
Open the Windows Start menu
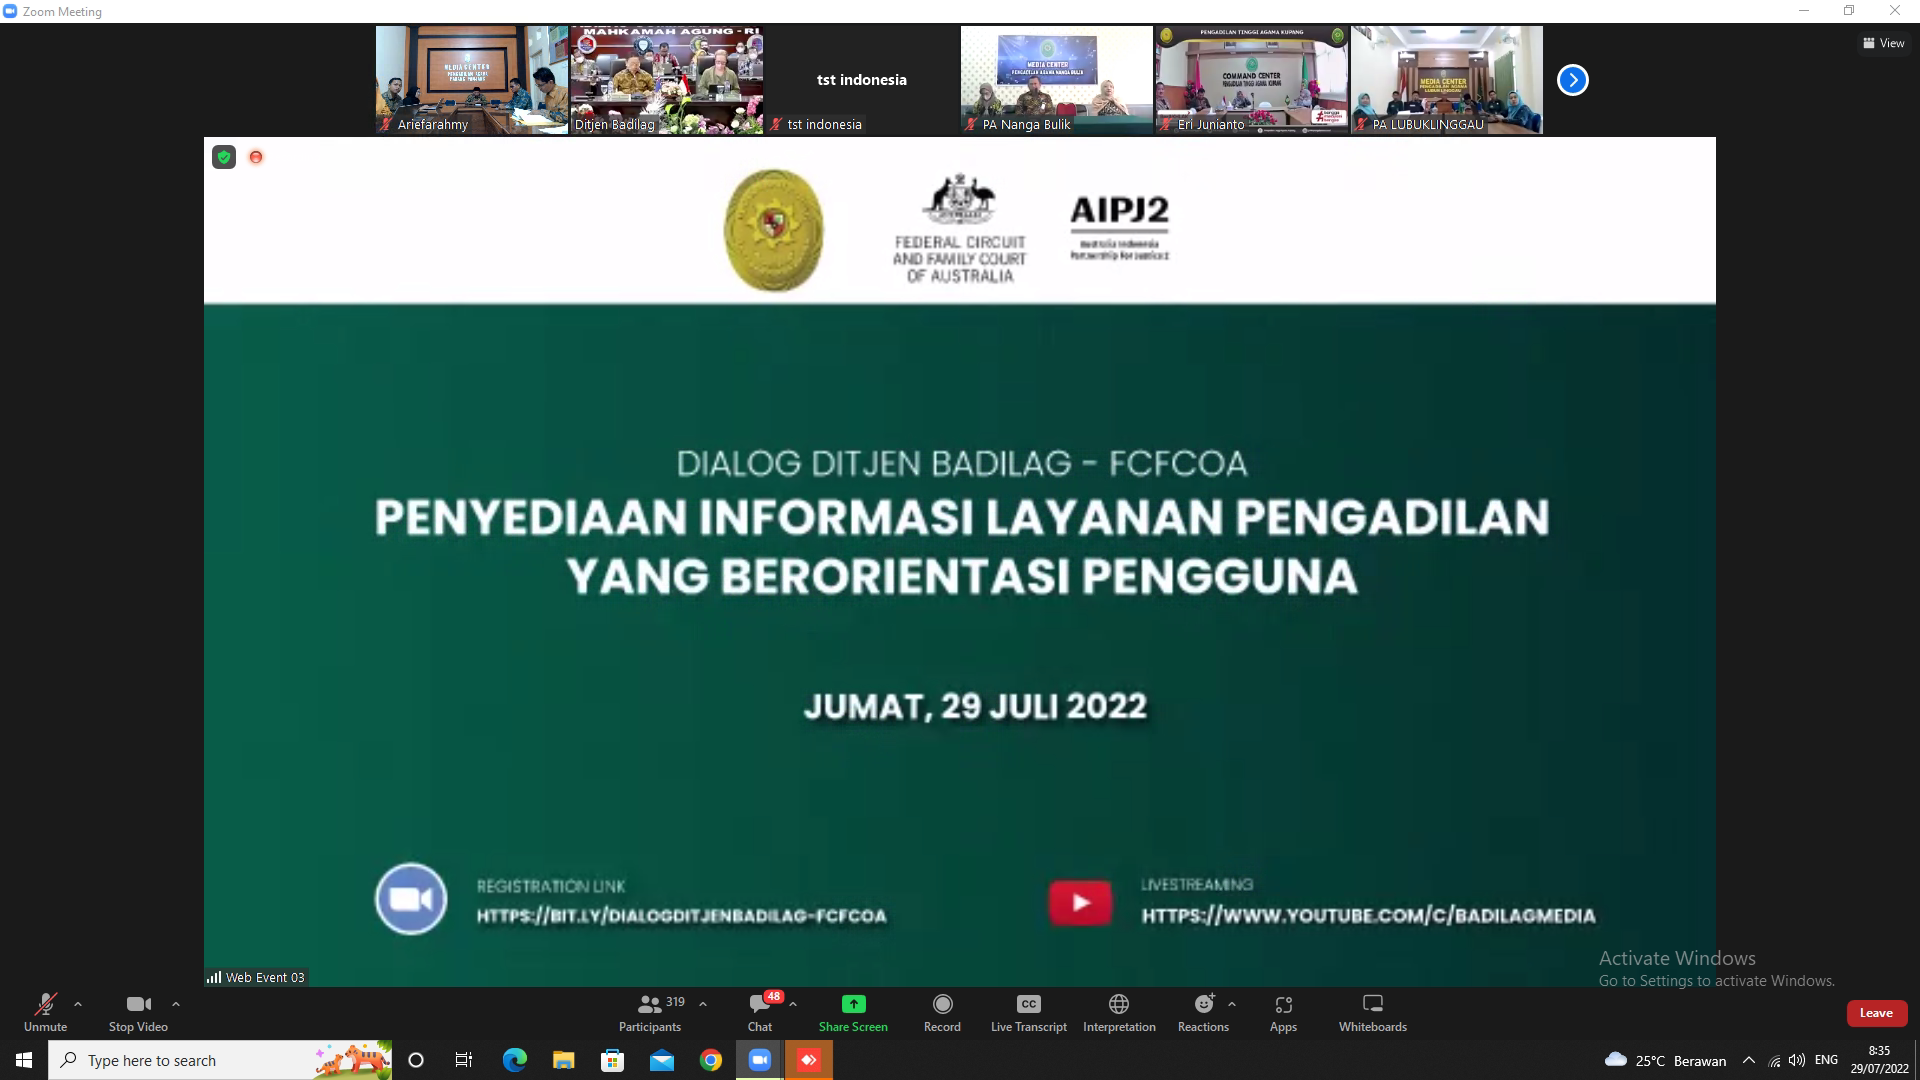point(24,1060)
